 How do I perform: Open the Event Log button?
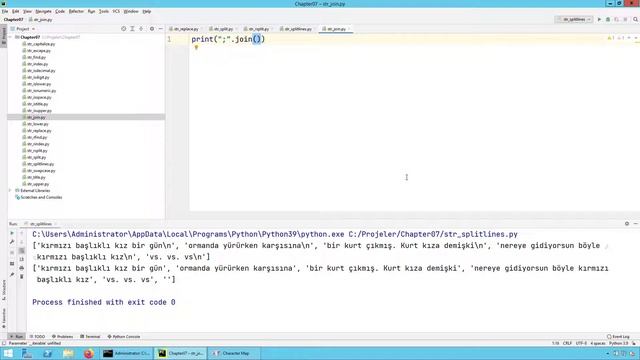pyautogui.click(x=618, y=337)
